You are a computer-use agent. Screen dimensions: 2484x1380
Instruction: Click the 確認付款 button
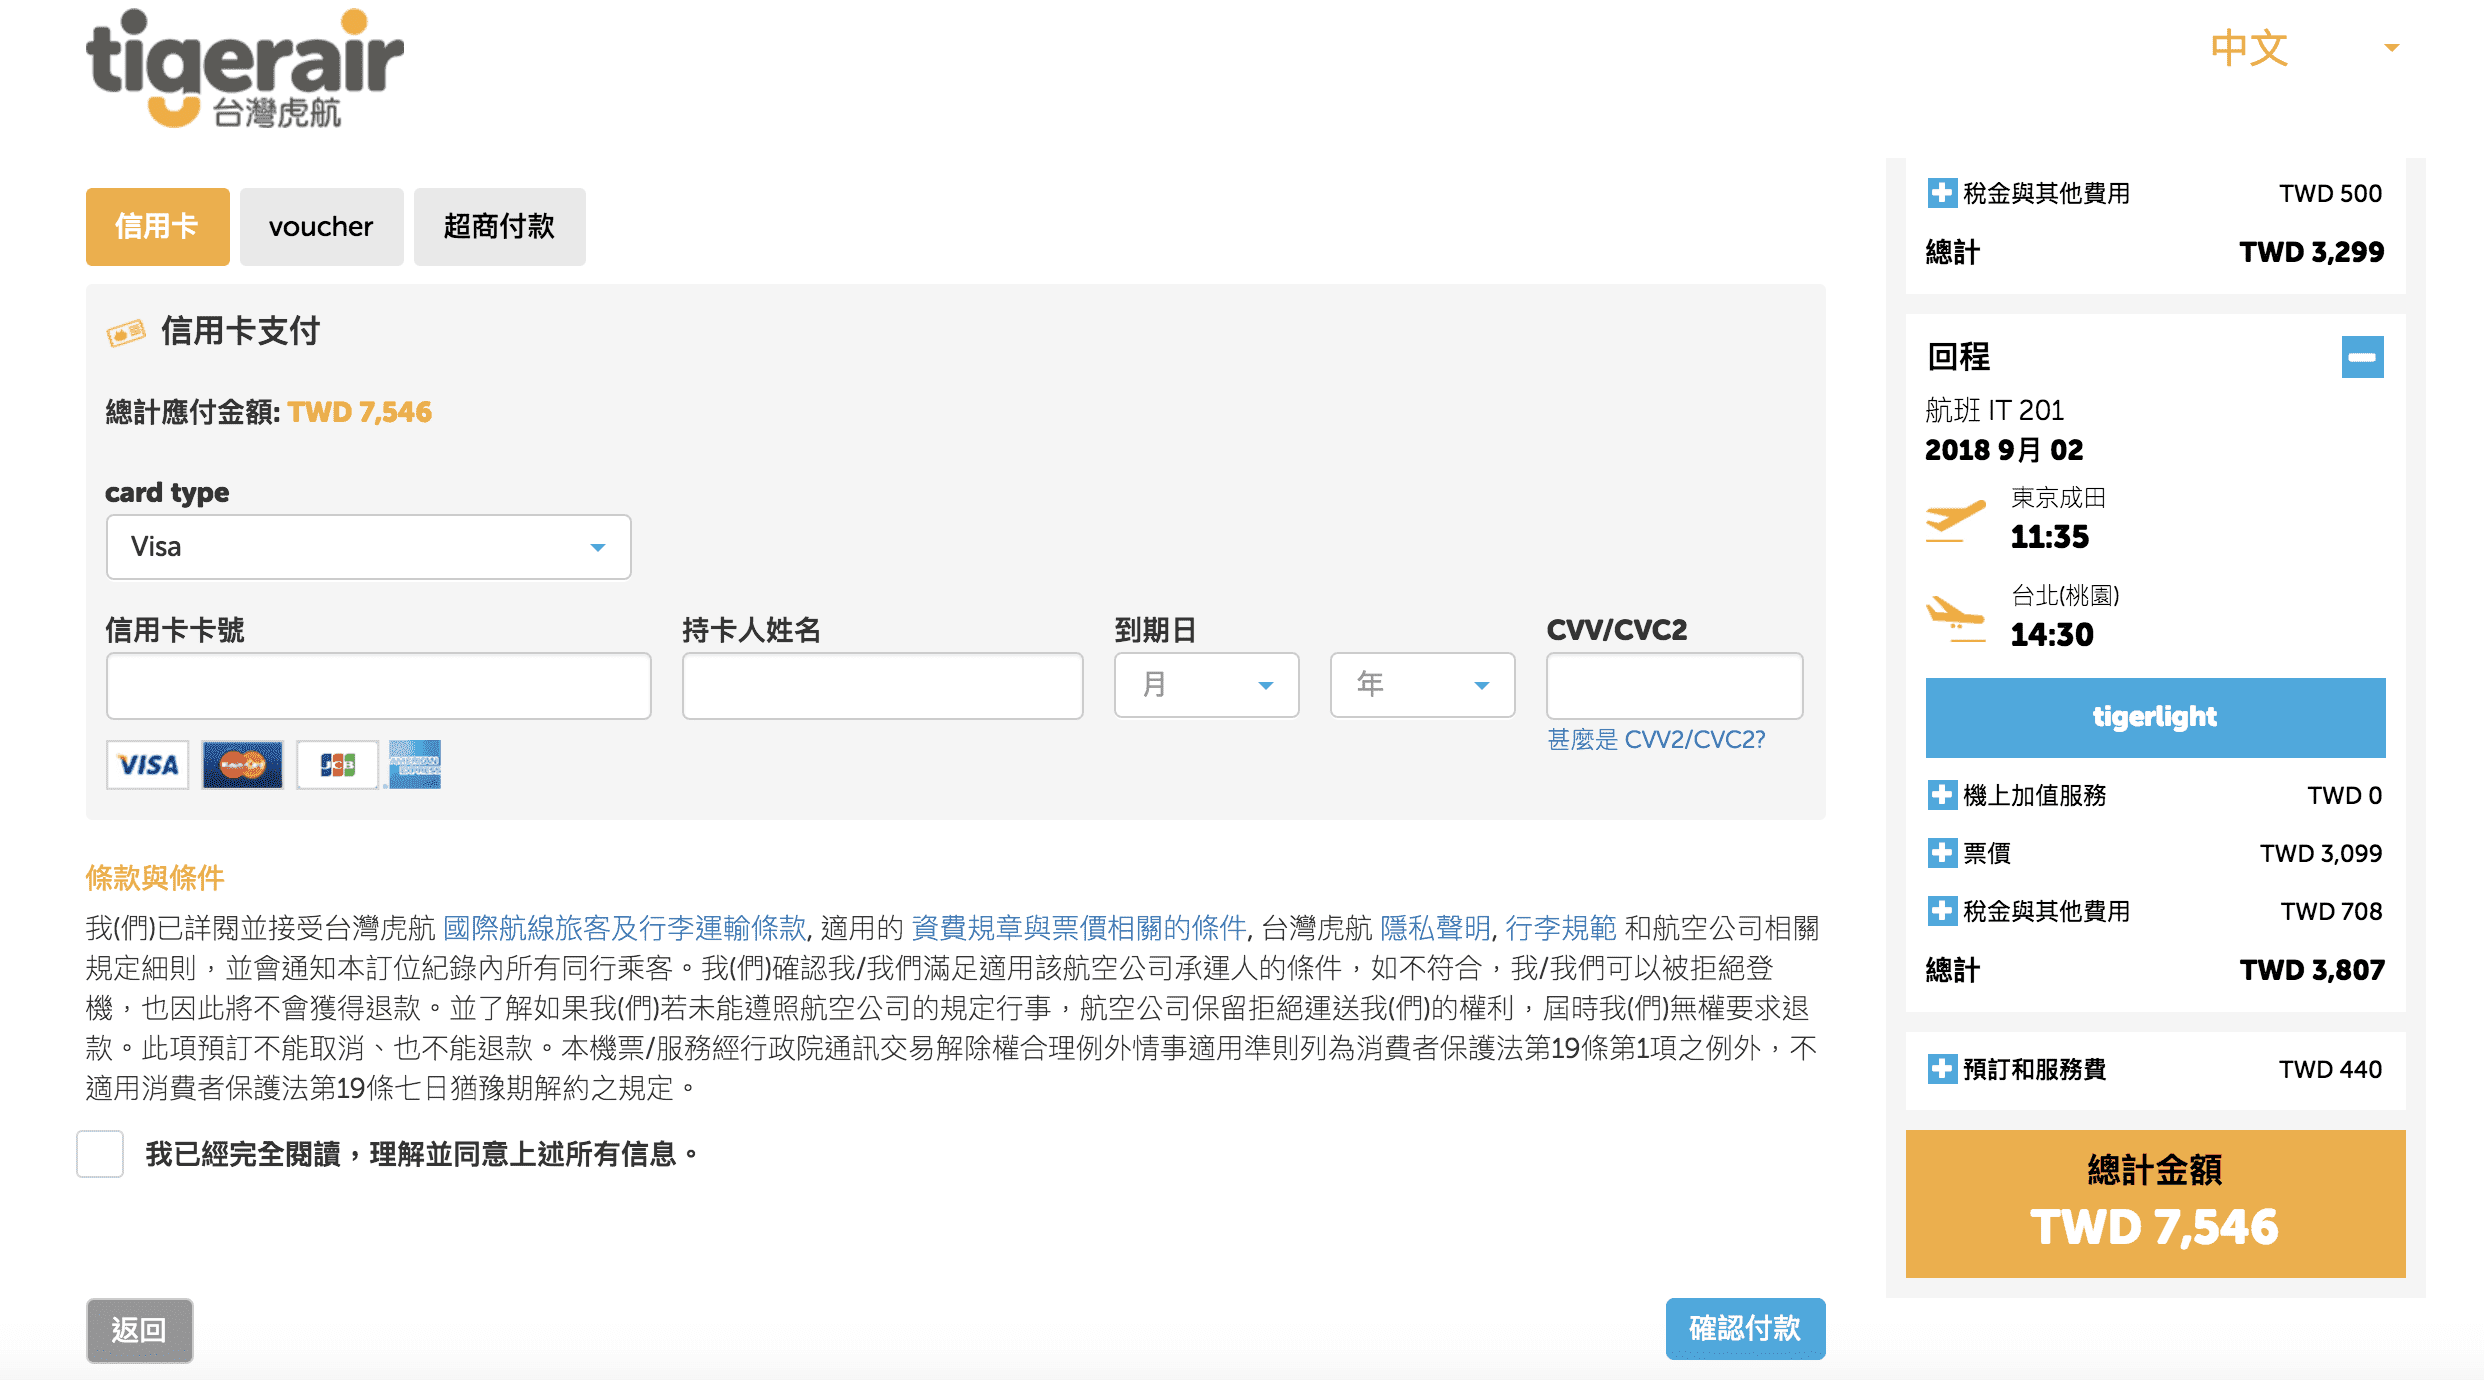point(1745,1329)
